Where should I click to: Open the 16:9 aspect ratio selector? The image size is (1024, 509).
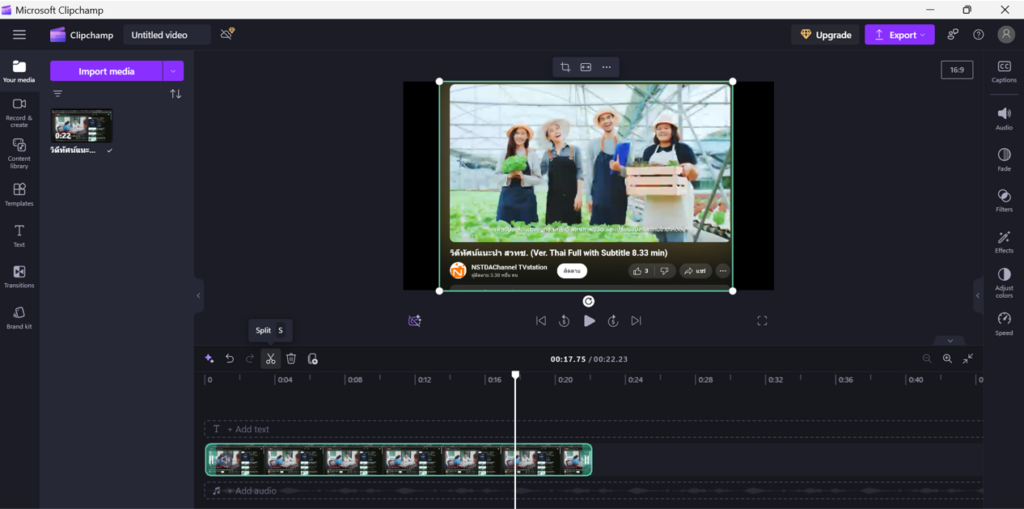pyautogui.click(x=956, y=70)
